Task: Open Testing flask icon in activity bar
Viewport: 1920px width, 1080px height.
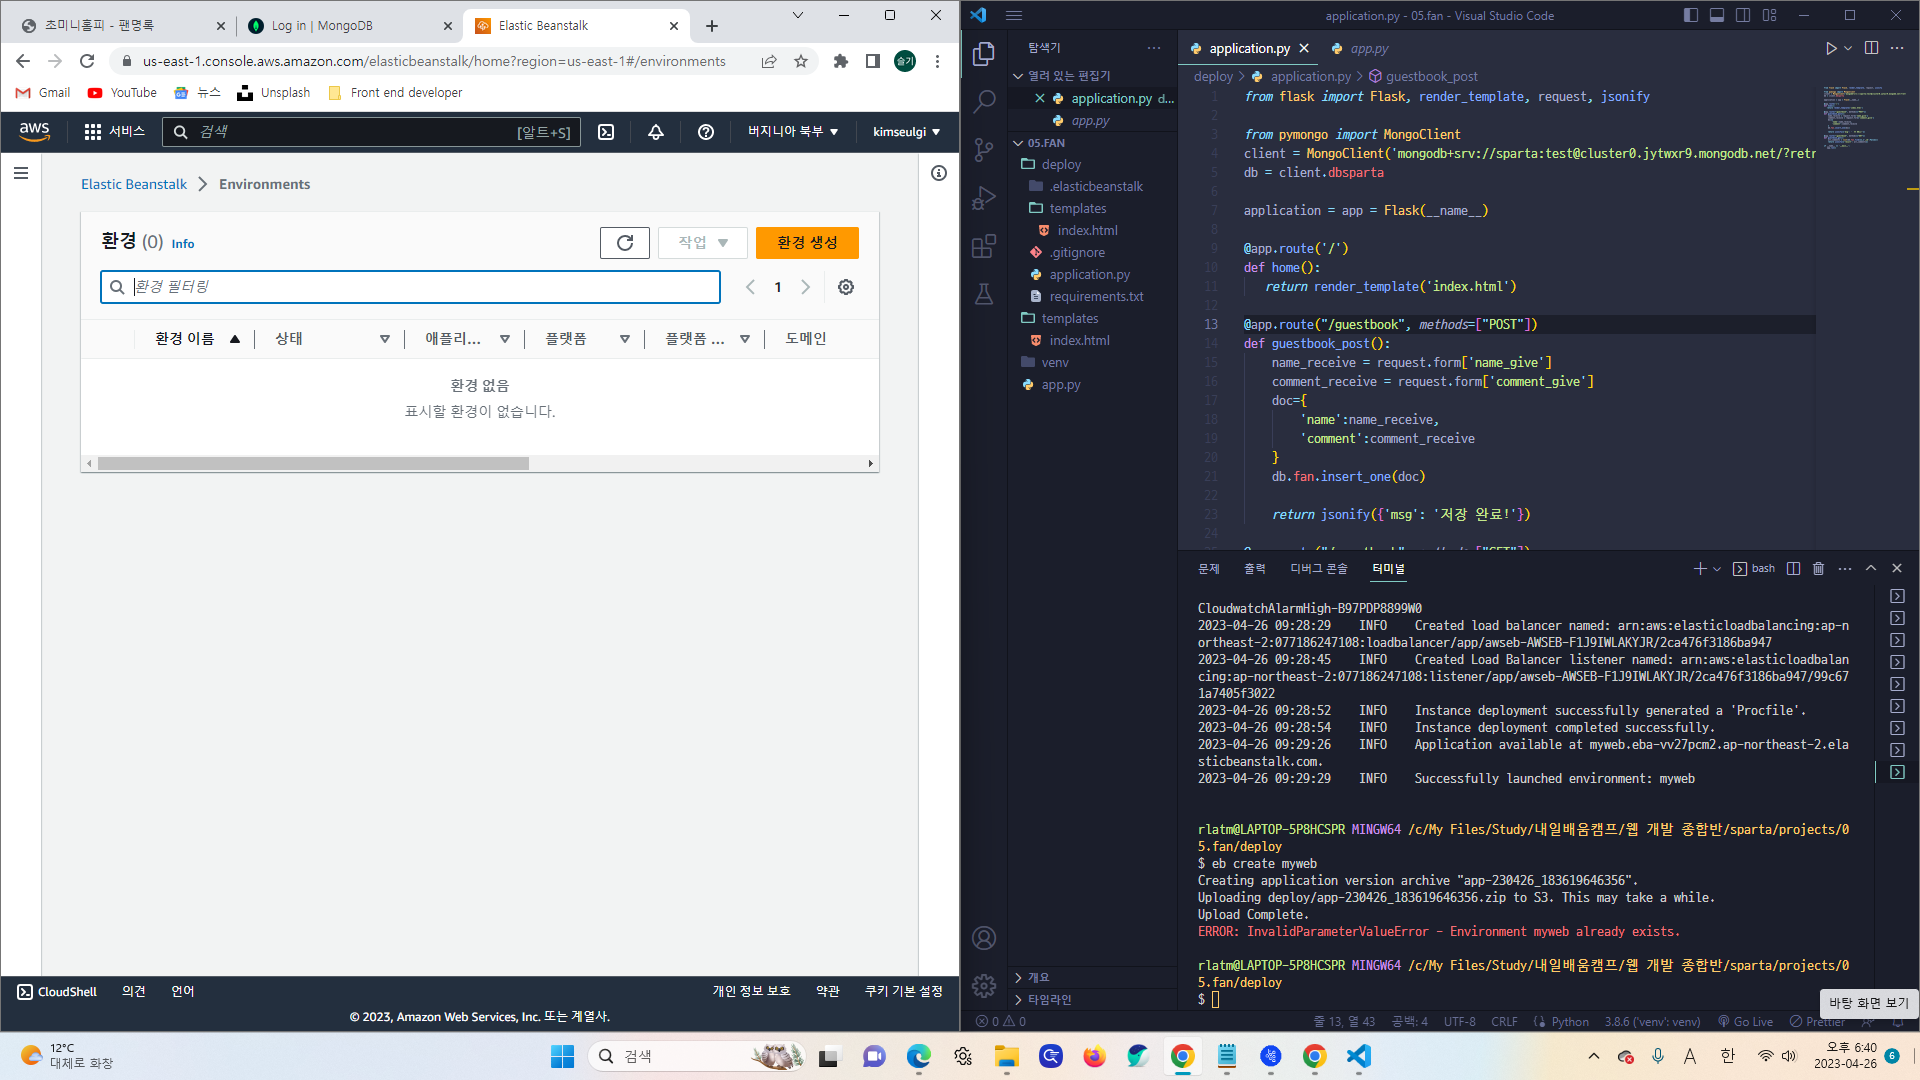Action: click(984, 293)
